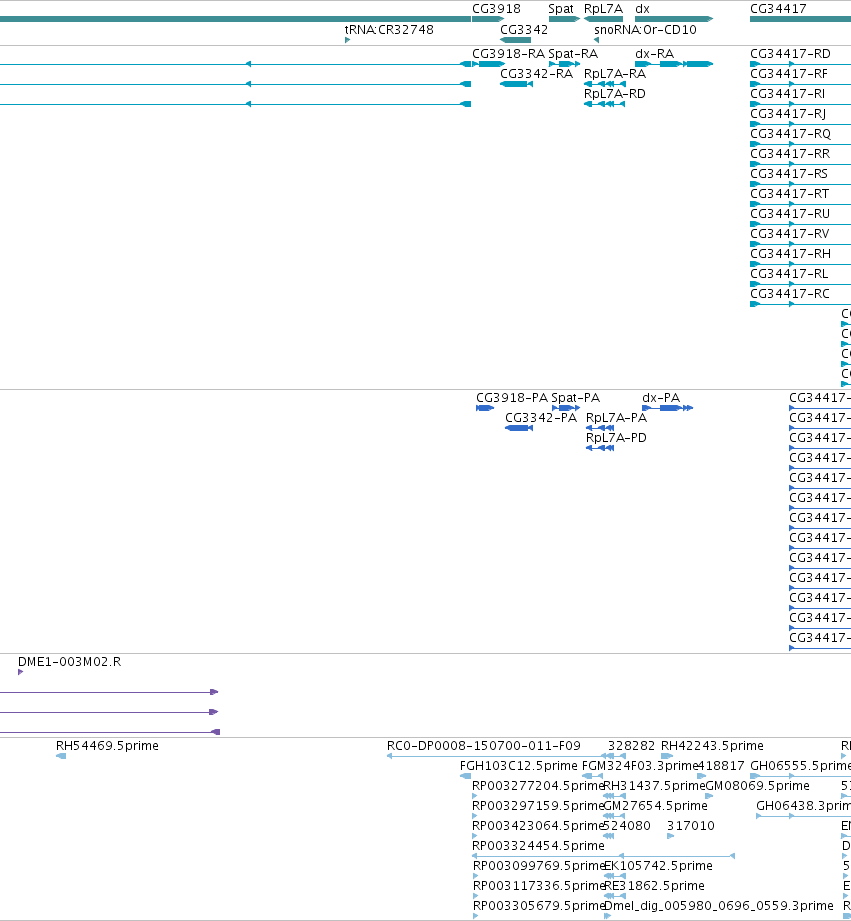Click the dx gene bar
851x921 pixels.
674,19
